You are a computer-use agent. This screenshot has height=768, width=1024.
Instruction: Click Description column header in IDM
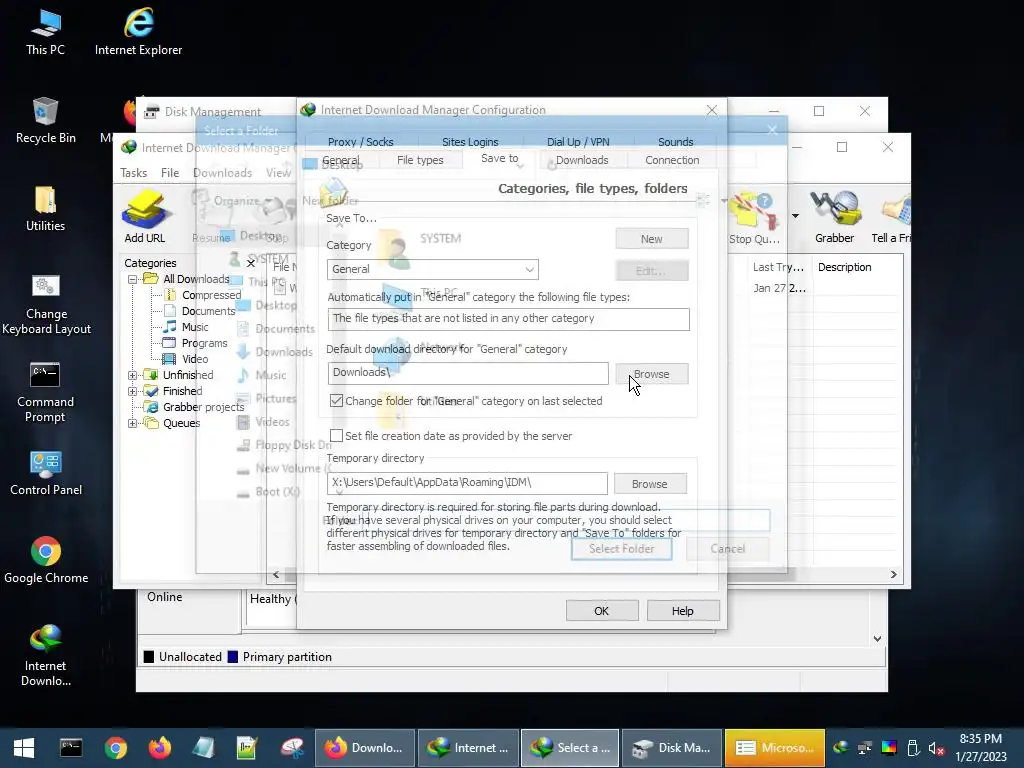844,267
